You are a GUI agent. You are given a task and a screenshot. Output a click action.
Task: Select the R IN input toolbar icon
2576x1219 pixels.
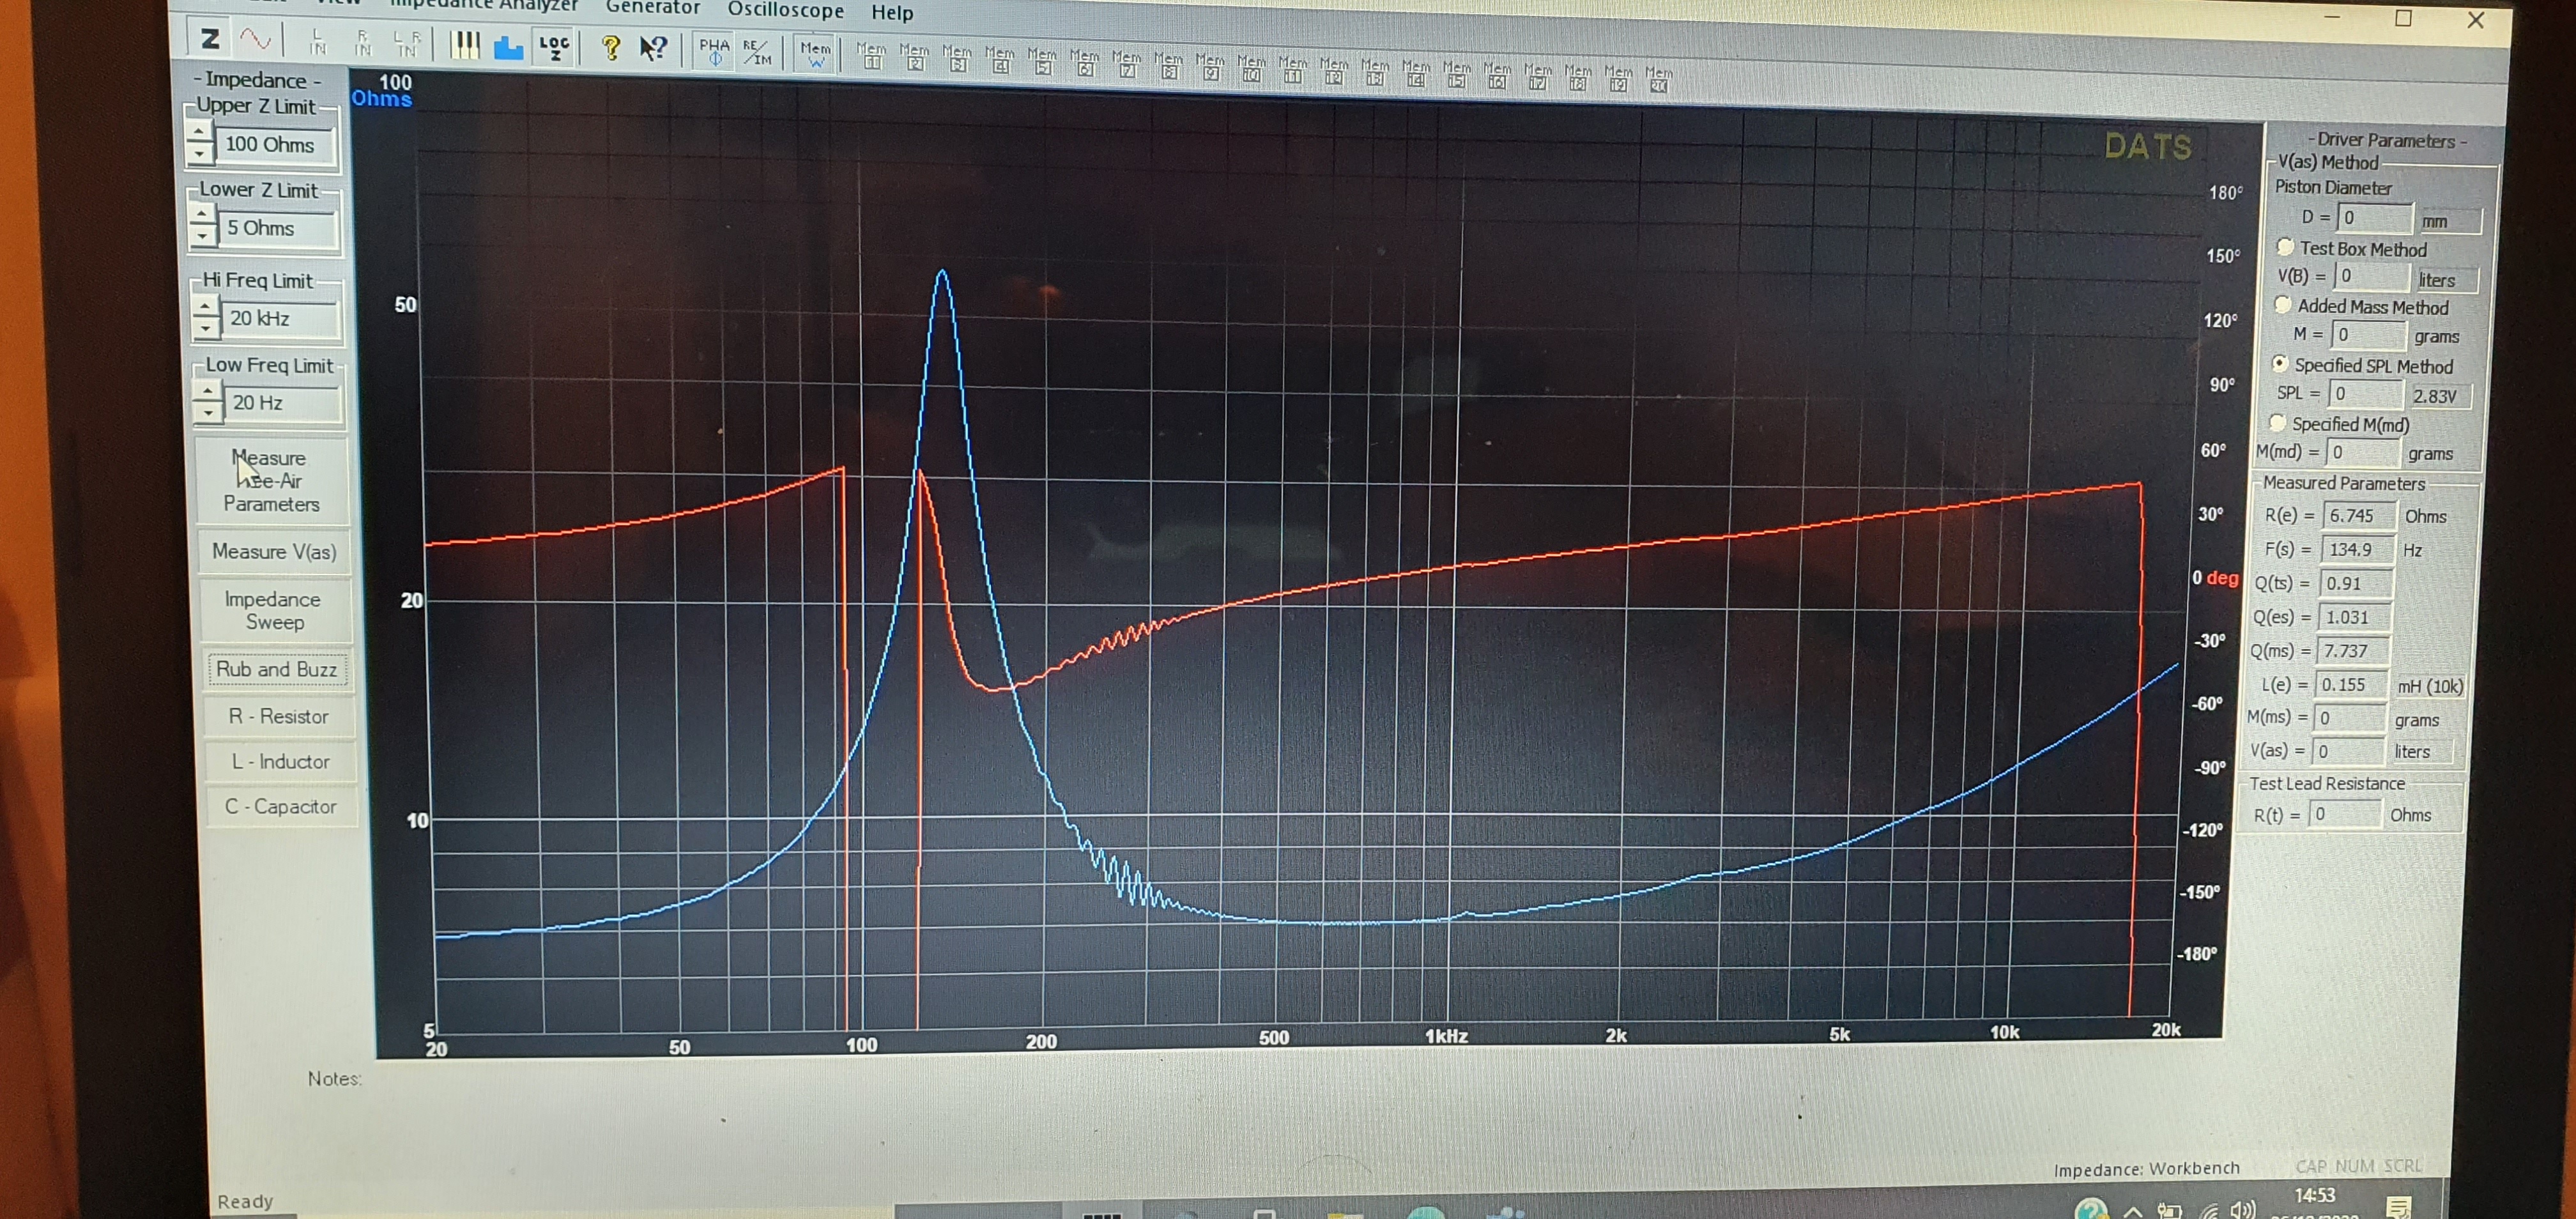(363, 43)
